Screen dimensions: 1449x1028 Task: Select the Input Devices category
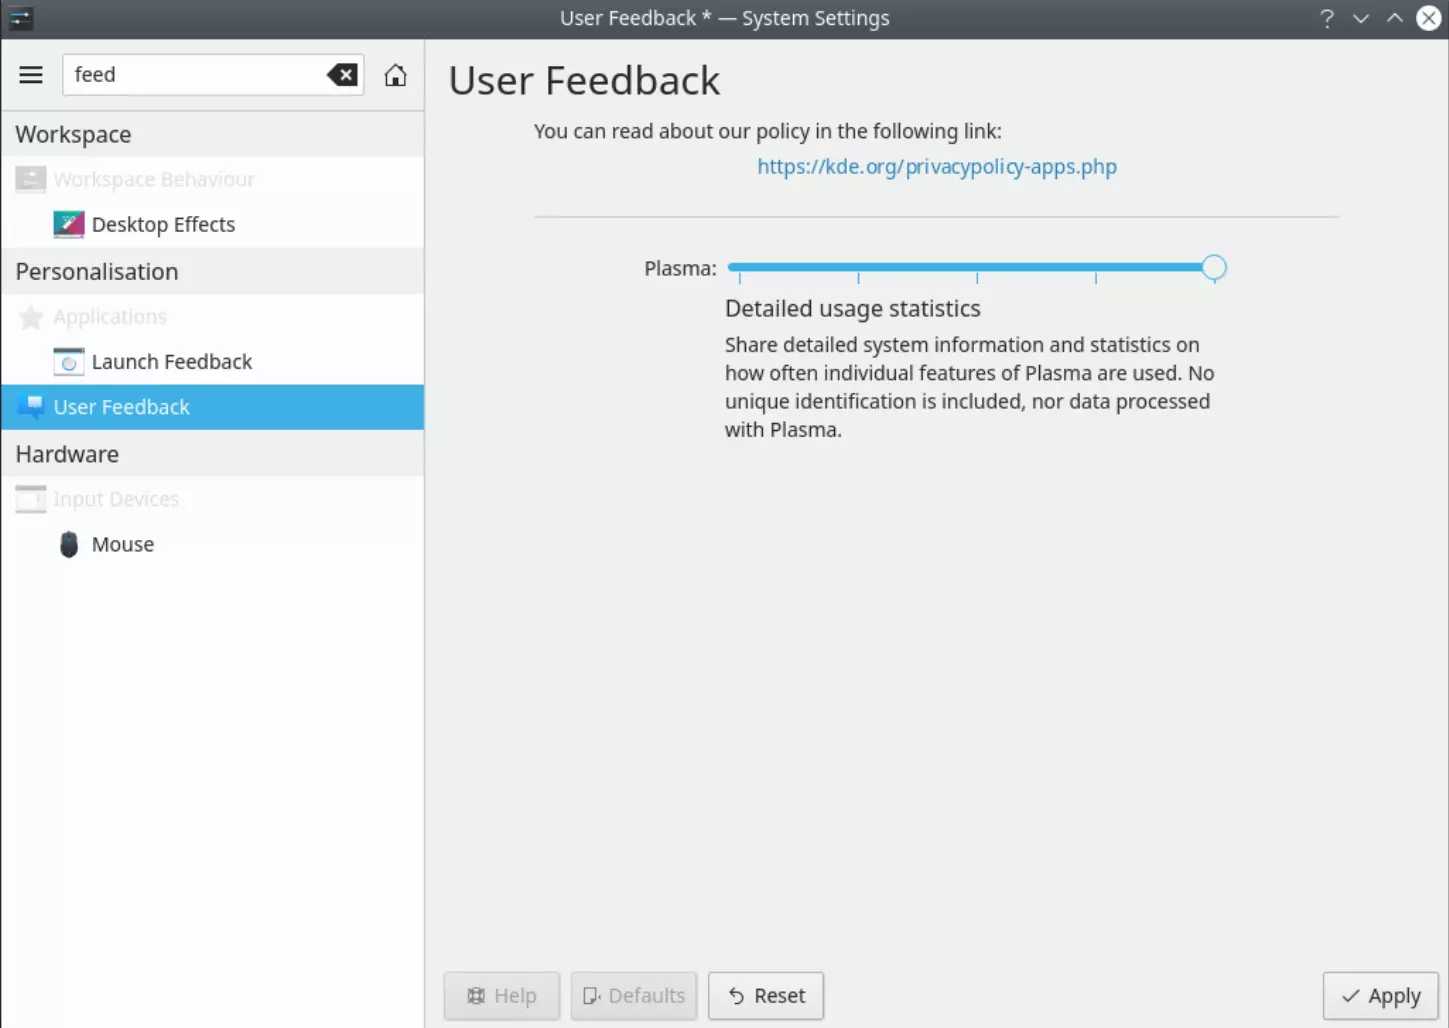[x=213, y=499]
